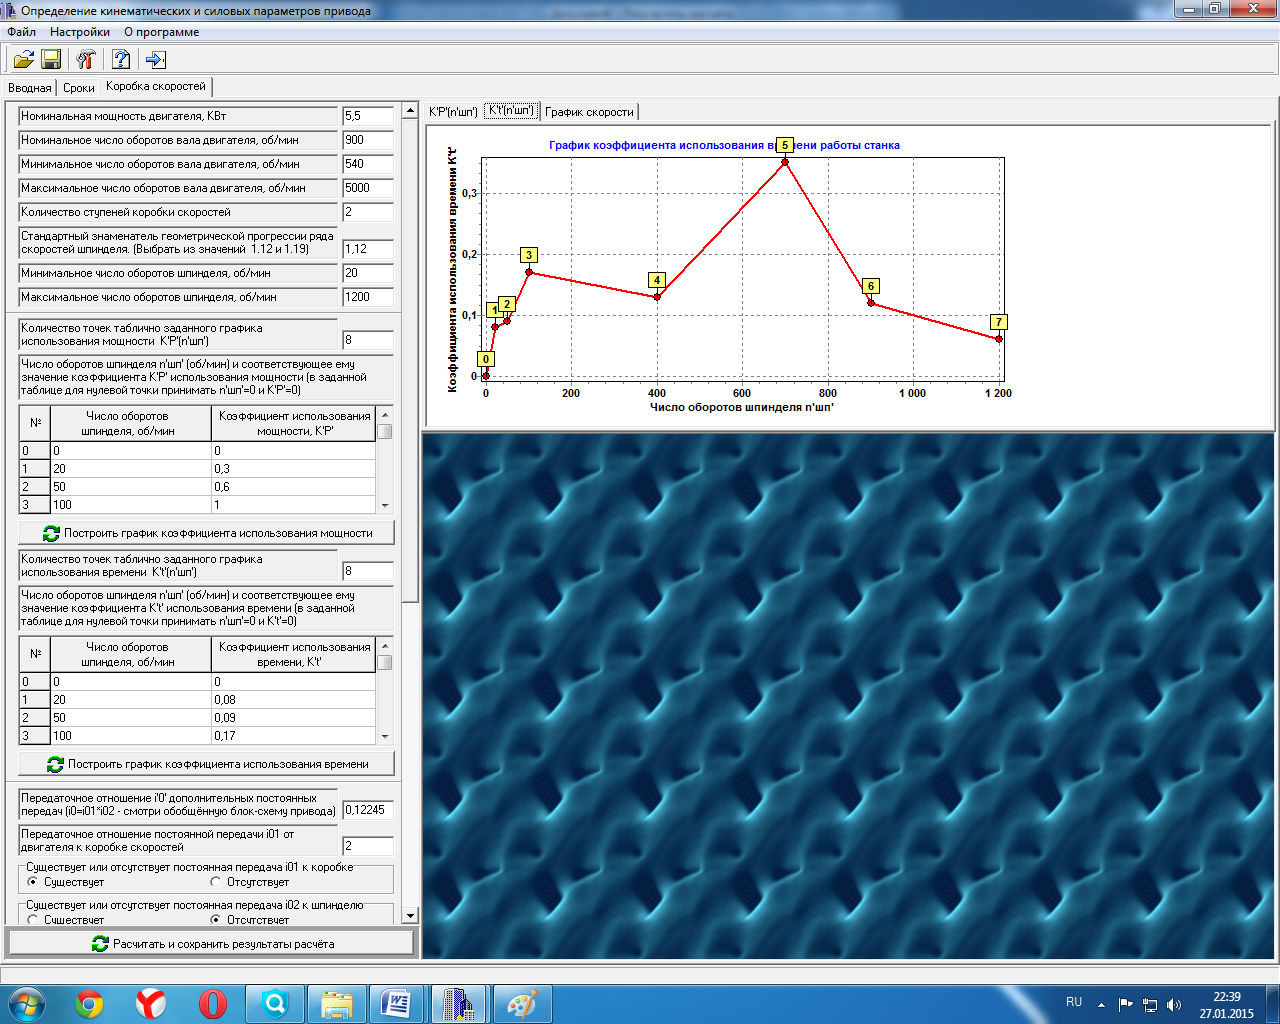Click 'Расчитать и сохранить результаты расчёта' button
Image resolution: width=1280 pixels, height=1024 pixels.
point(211,943)
